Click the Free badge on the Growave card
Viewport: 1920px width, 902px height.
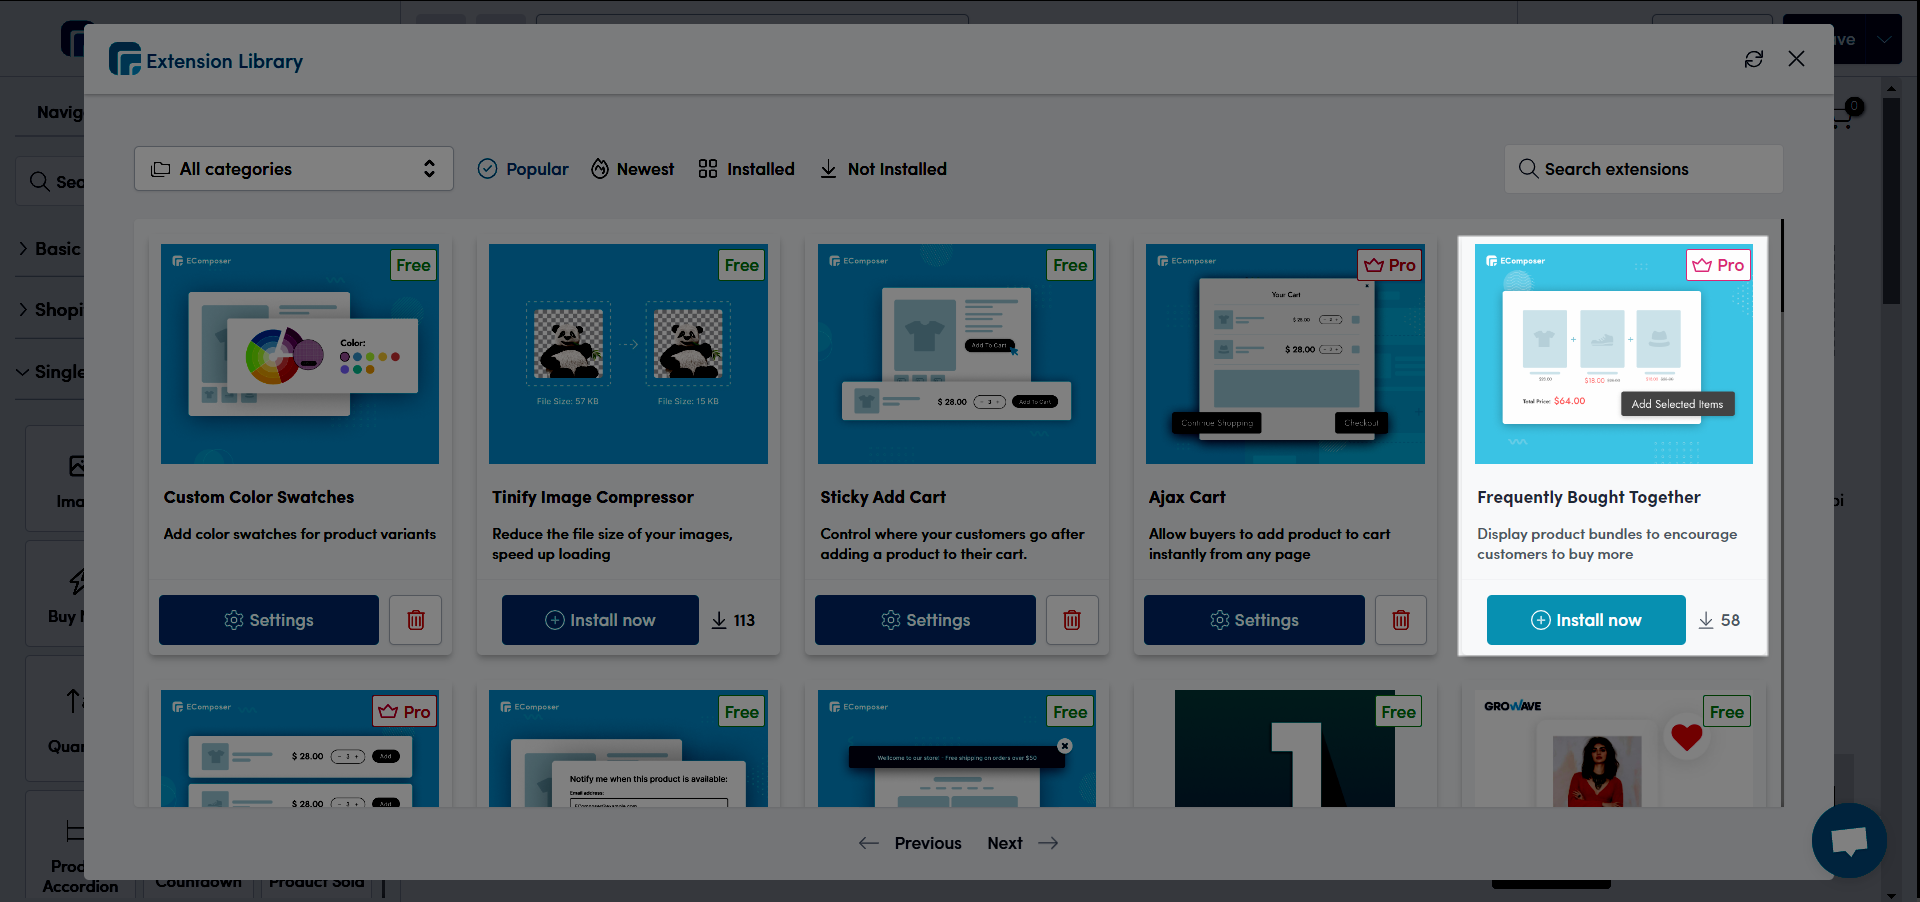[x=1727, y=712]
